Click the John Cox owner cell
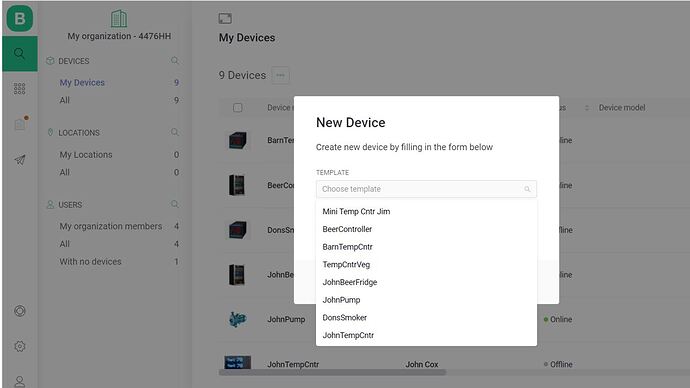Image resolution: width=690 pixels, height=388 pixels. pos(422,364)
